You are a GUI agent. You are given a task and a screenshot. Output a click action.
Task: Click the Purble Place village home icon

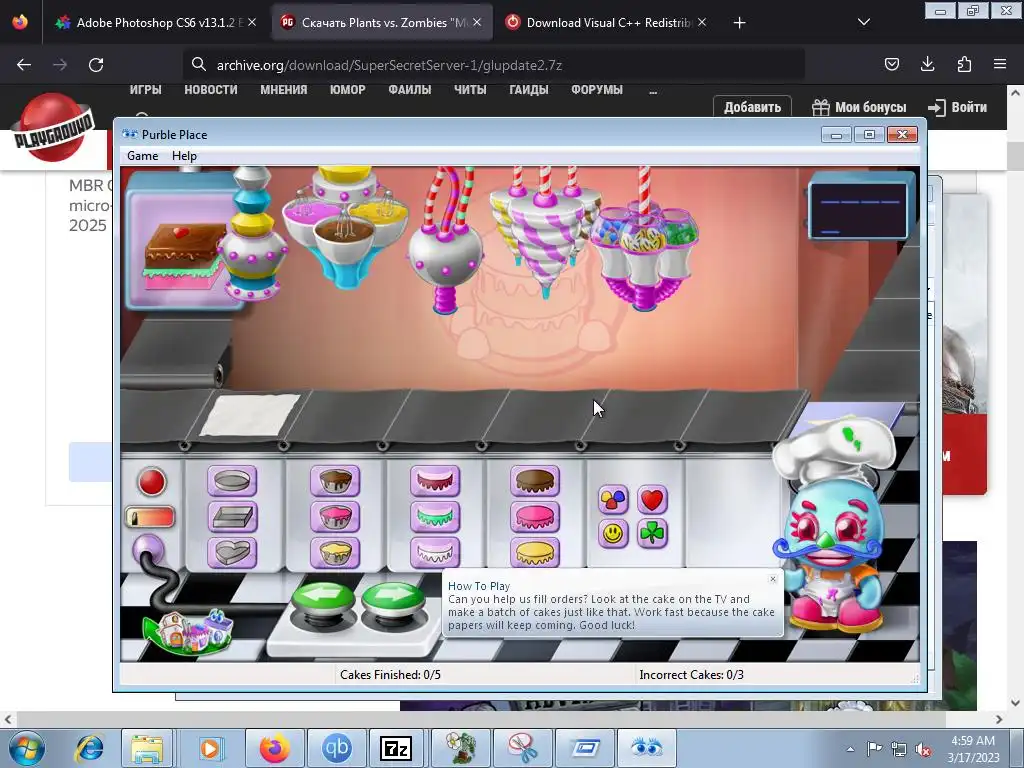coord(189,632)
